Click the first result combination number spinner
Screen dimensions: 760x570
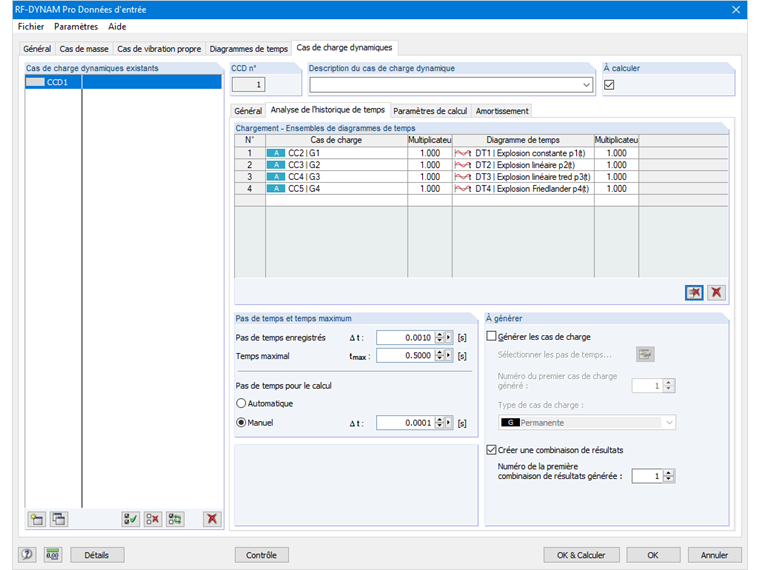669,476
